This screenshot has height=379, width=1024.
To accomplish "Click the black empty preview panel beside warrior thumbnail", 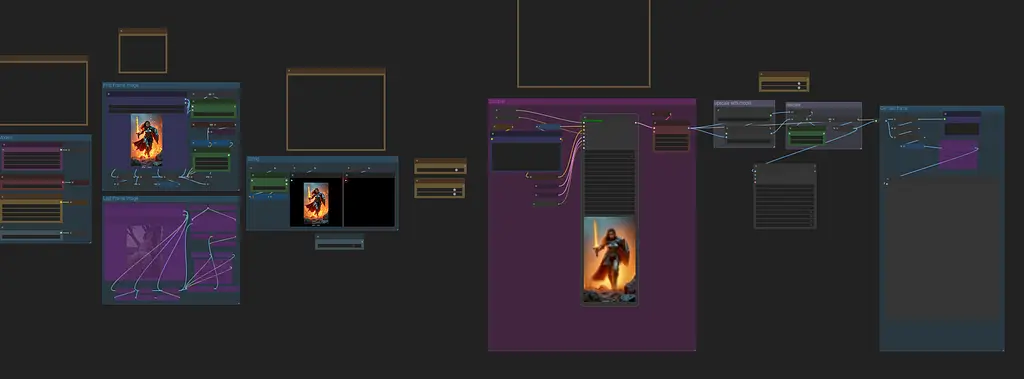I will 369,201.
